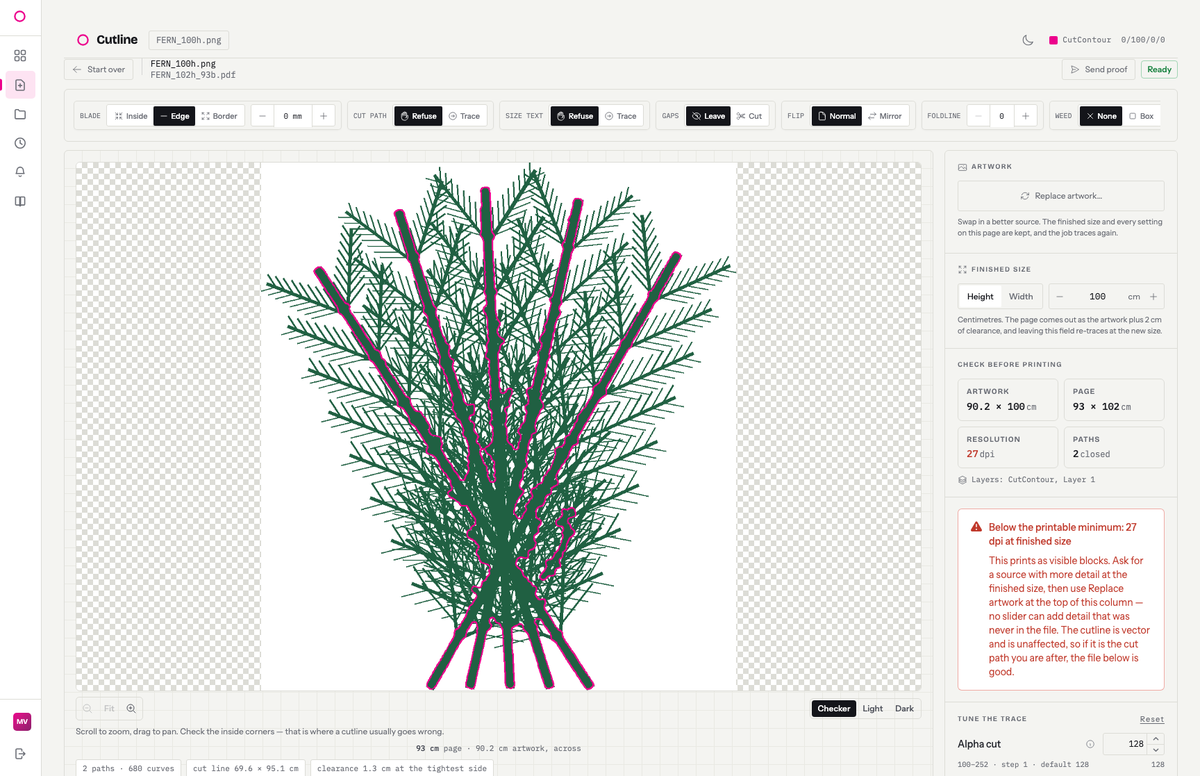The image size is (1200, 776).
Task: Switch to the Width tab
Action: coord(1021,297)
